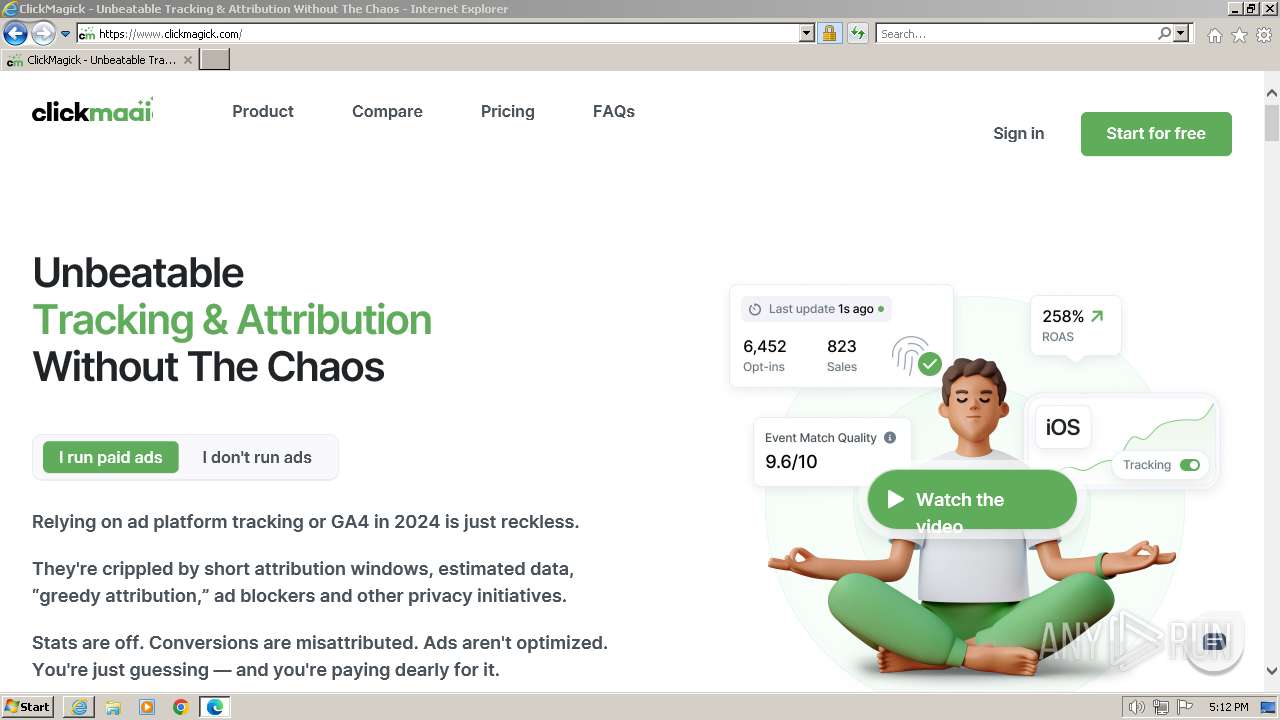This screenshot has width=1280, height=720.
Task: Select the "I run paid ads" option
Action: 110,457
